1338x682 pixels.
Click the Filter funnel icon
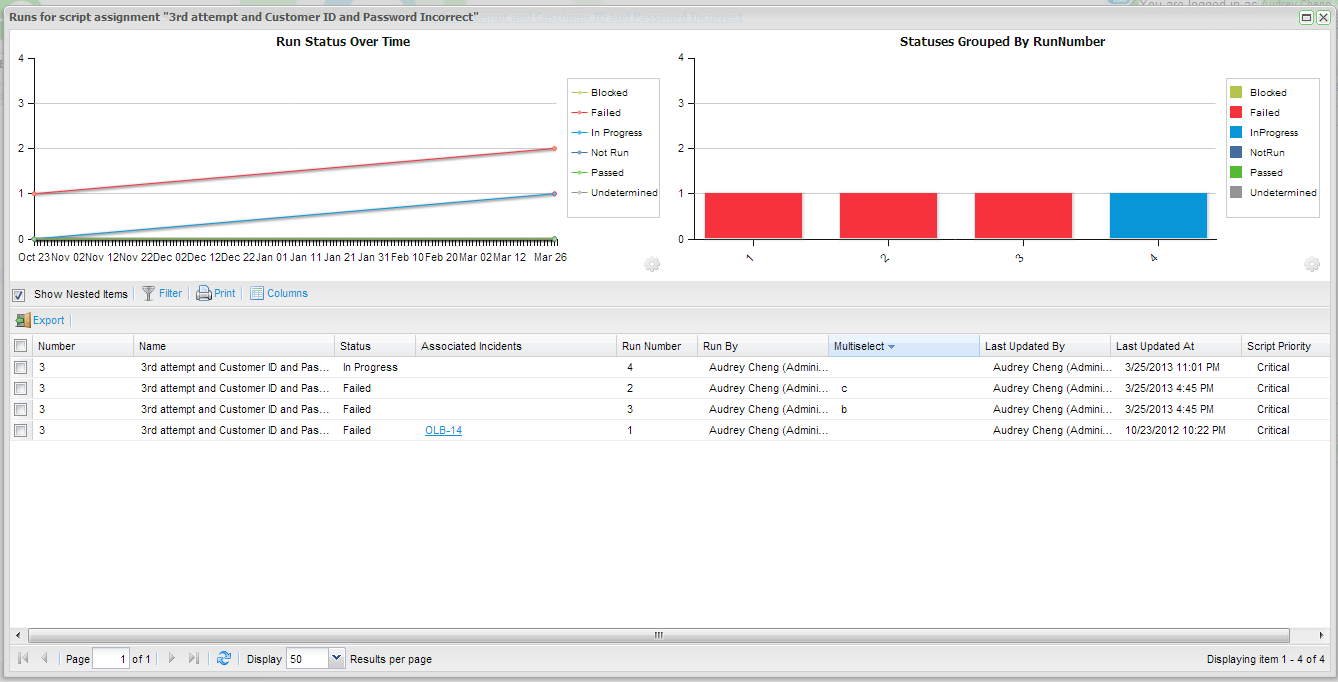pyautogui.click(x=148, y=293)
